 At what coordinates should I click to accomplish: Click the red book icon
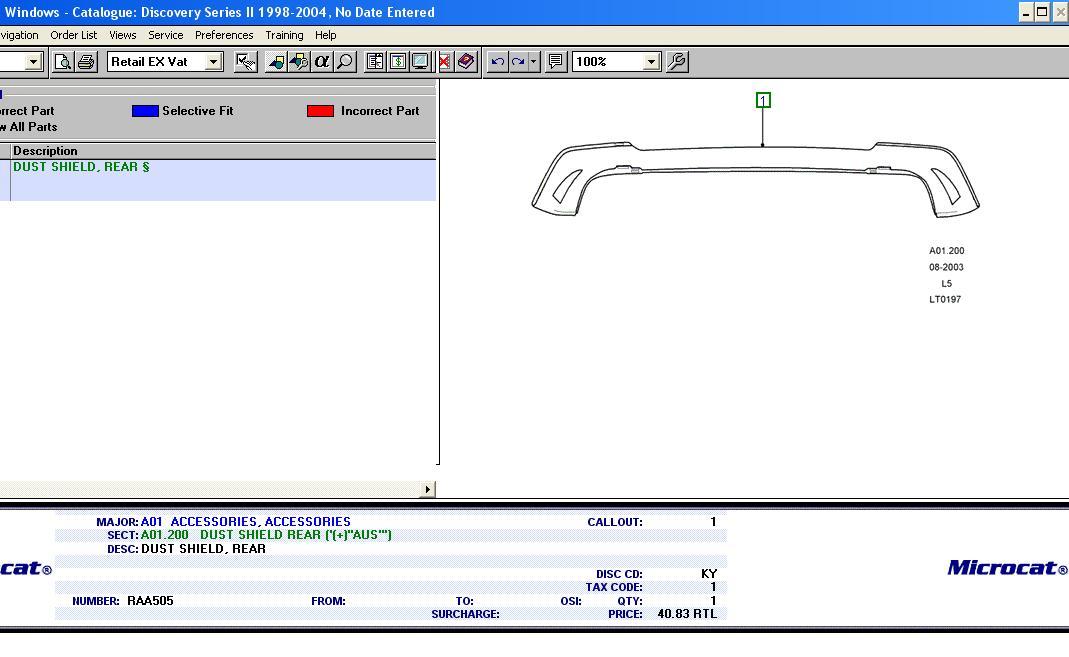point(466,62)
